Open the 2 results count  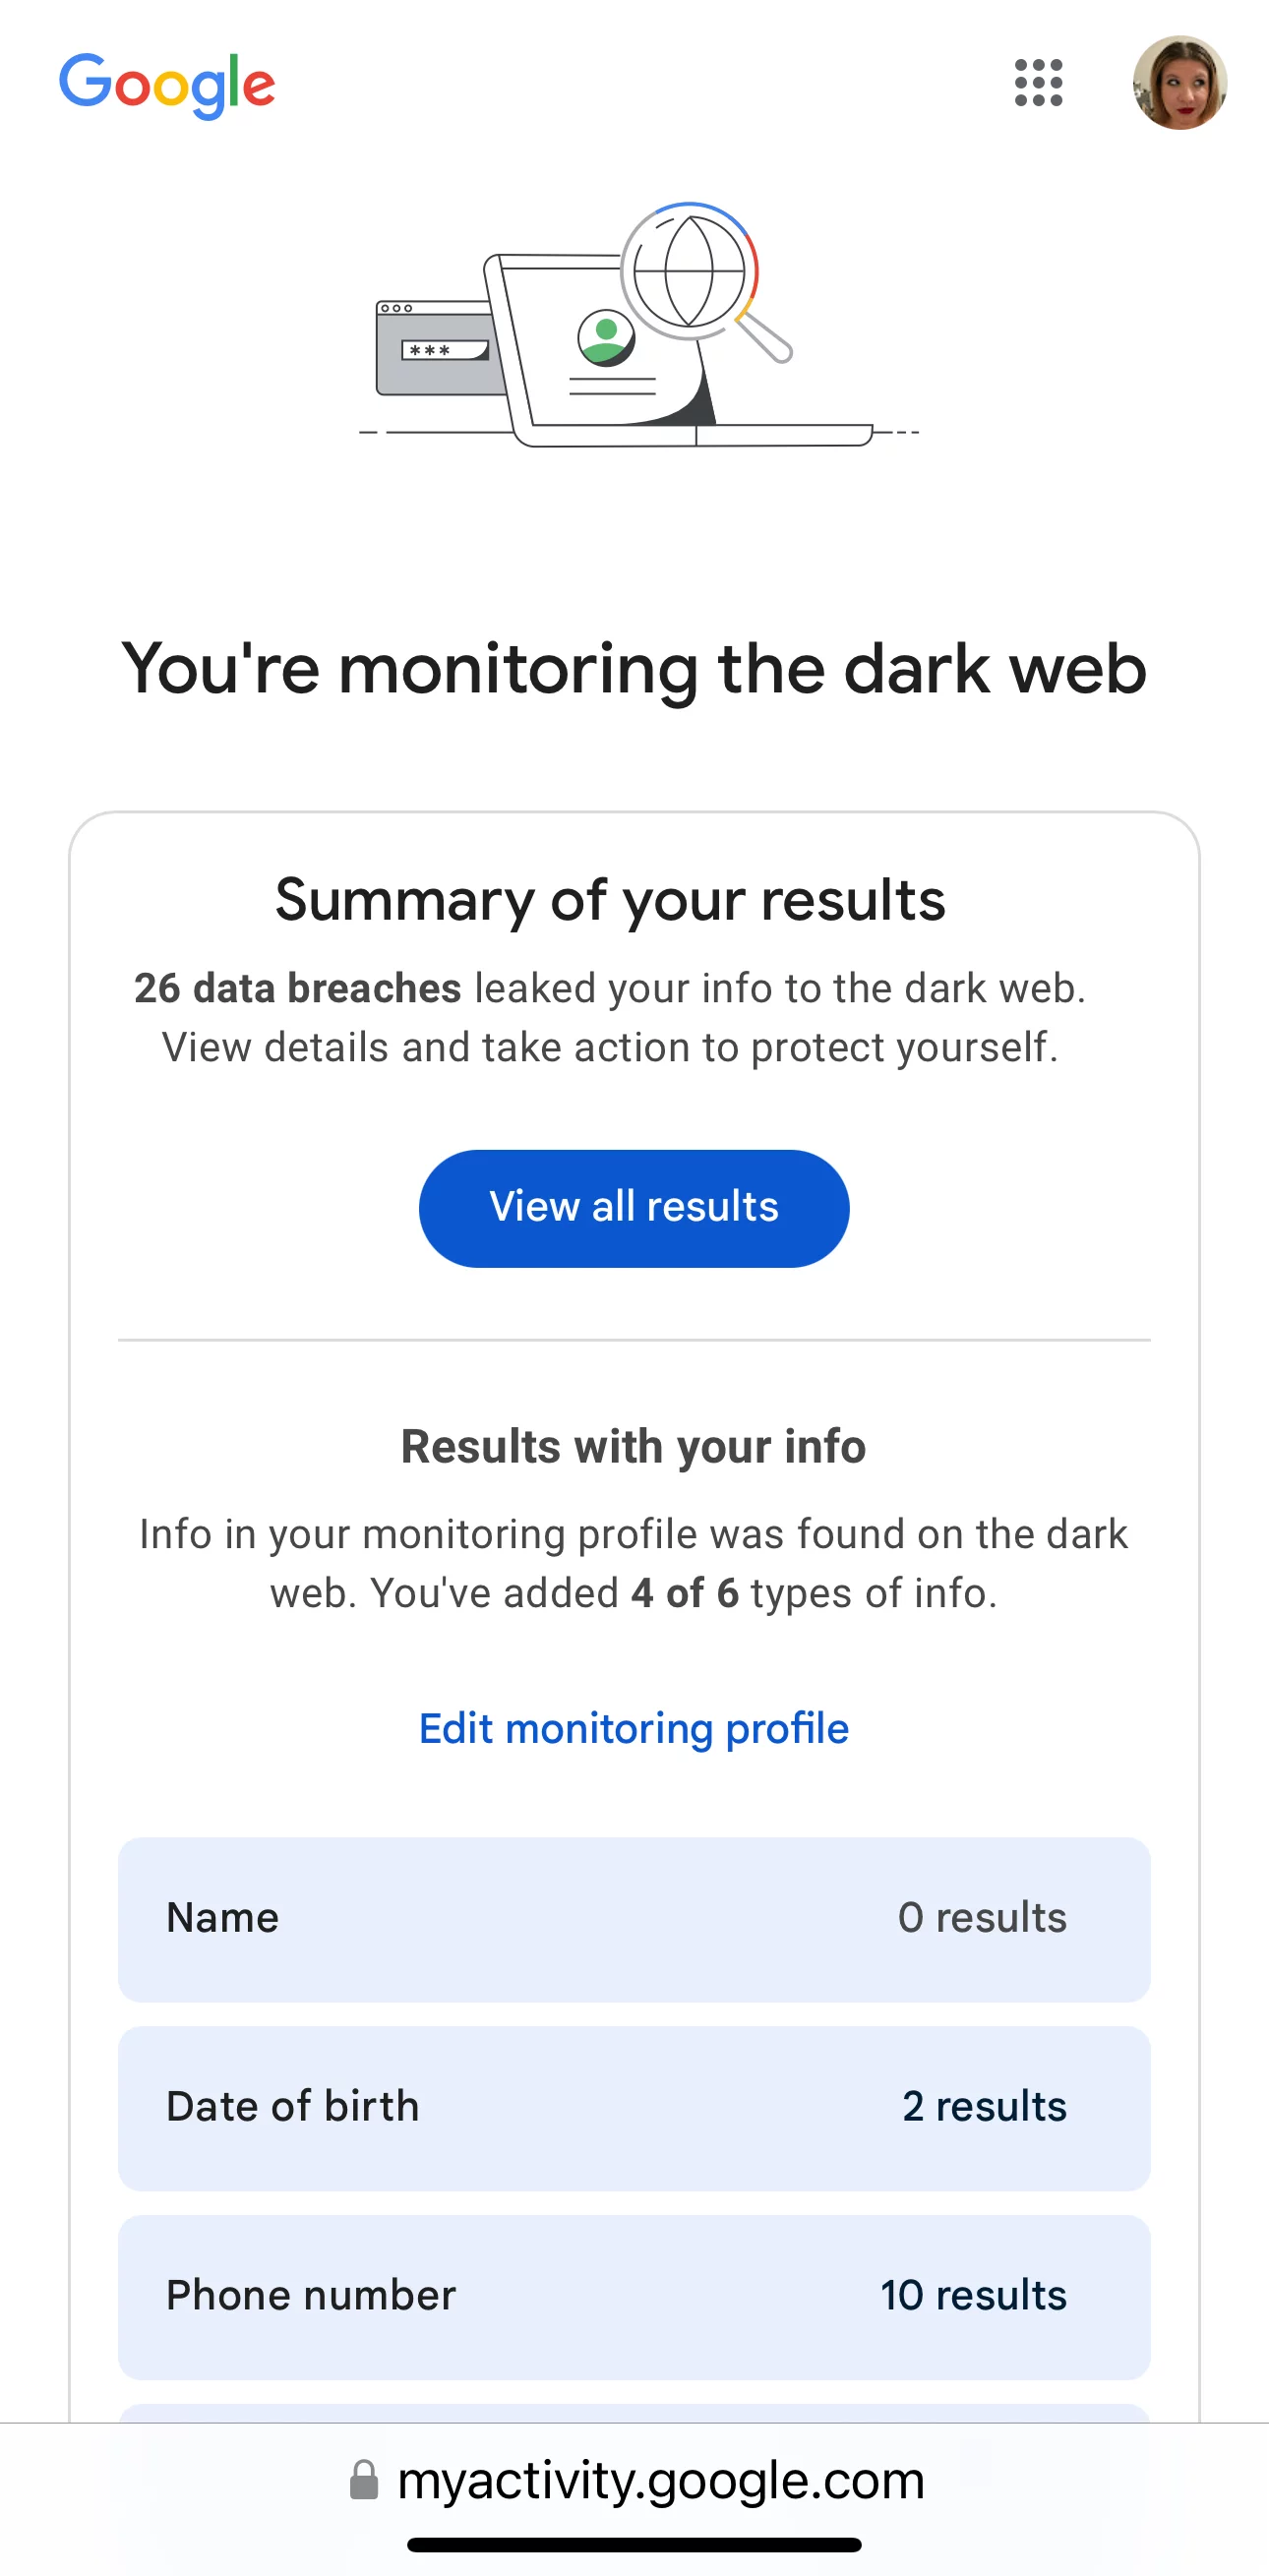click(x=984, y=2107)
